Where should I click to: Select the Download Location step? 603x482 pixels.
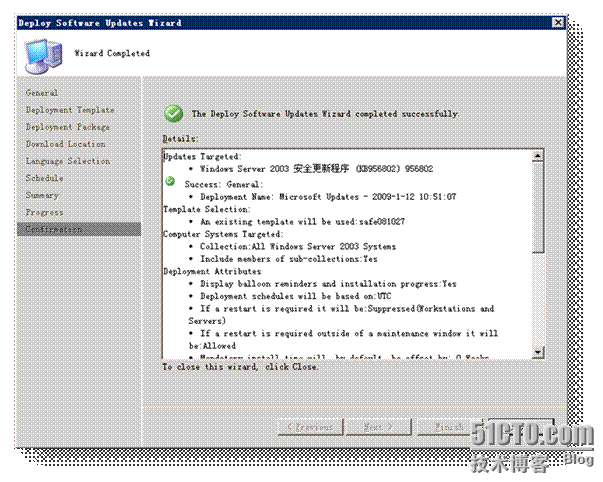(x=65, y=144)
